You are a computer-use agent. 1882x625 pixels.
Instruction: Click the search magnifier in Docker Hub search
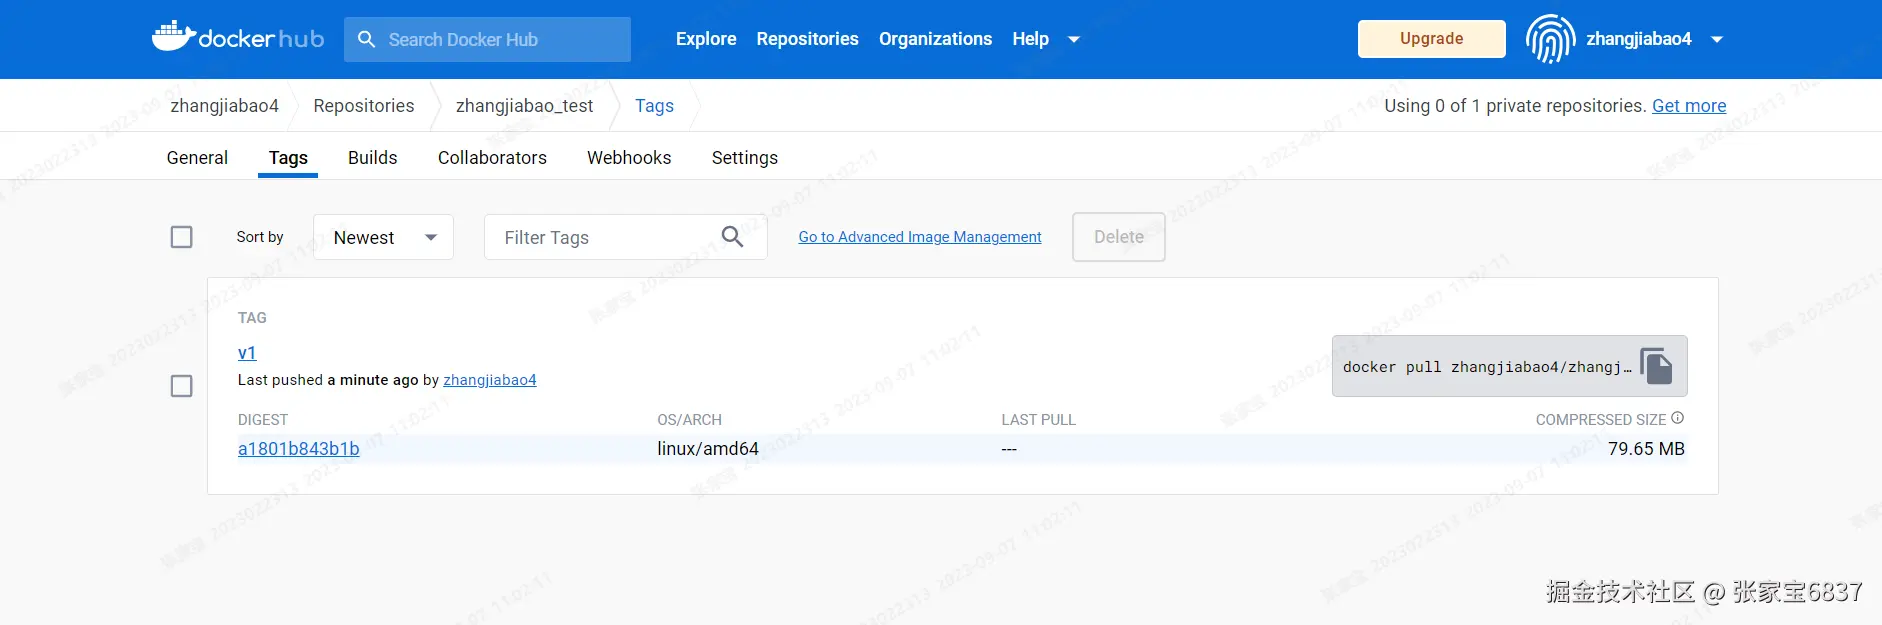367,39
